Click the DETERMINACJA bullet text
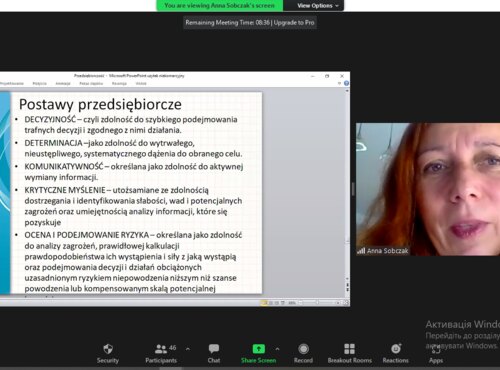 pos(133,148)
